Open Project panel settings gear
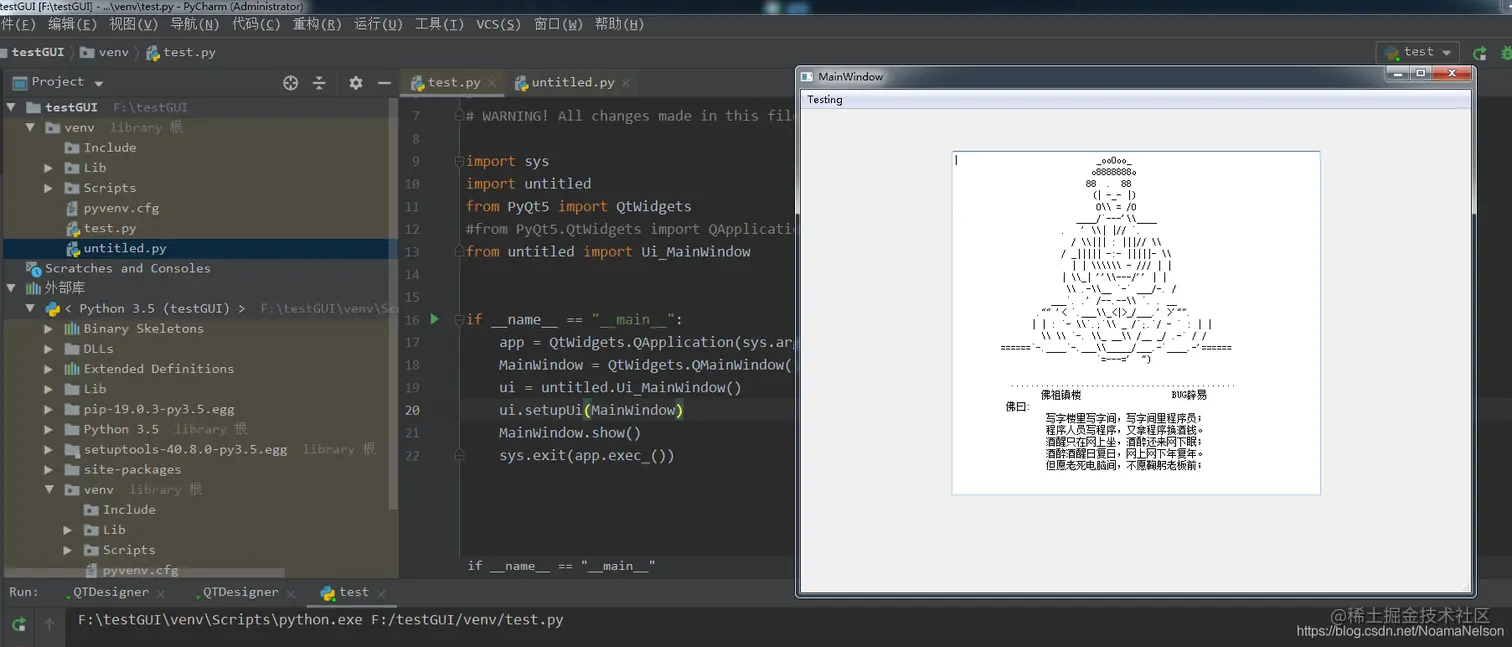The height and width of the screenshot is (647, 1512). coord(355,83)
